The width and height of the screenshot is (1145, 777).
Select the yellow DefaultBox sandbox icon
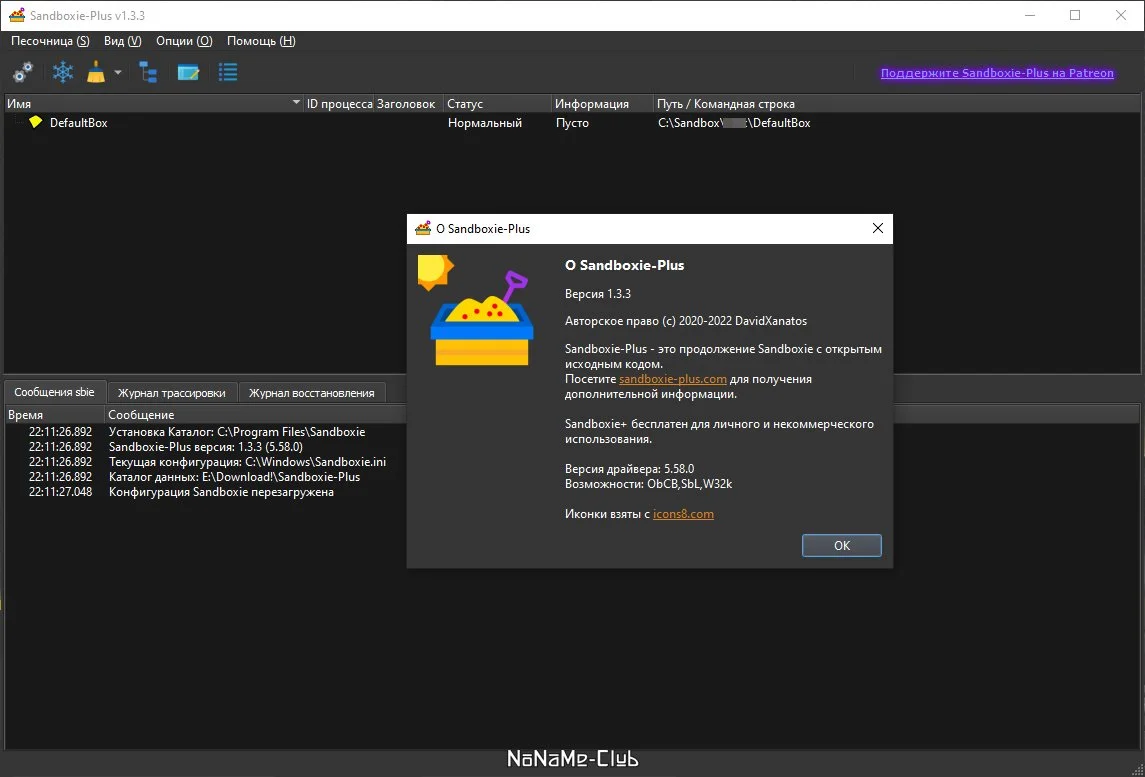click(x=35, y=122)
